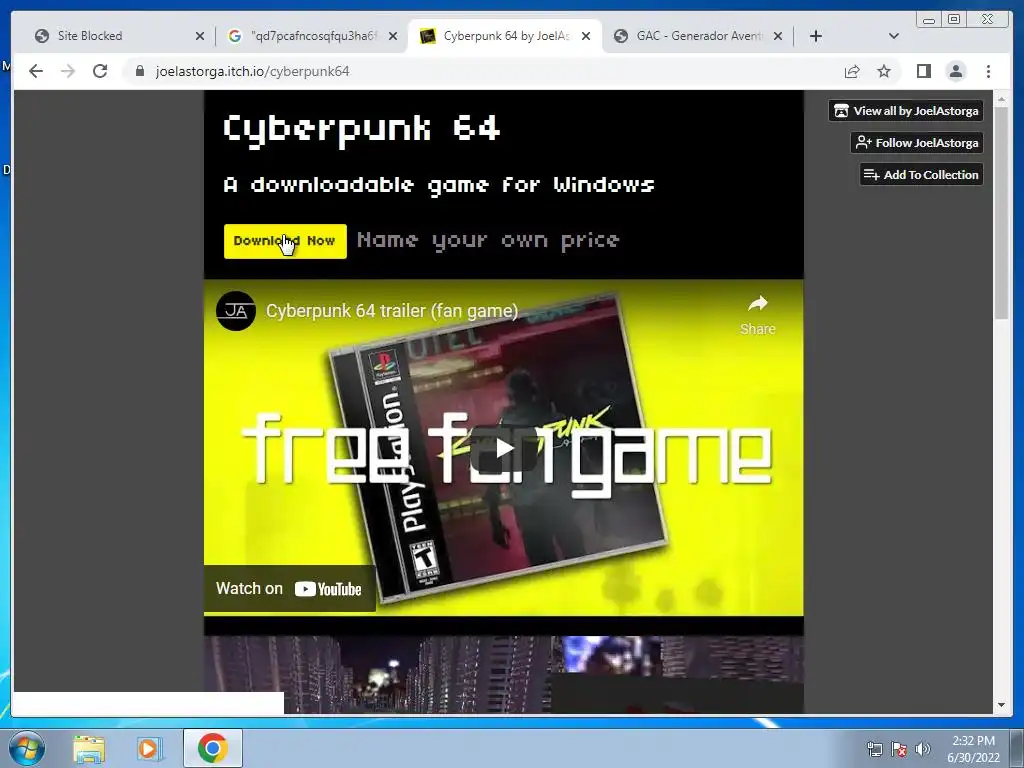
Task: Click the Cyberpunk 64 page heading
Action: tap(362, 129)
